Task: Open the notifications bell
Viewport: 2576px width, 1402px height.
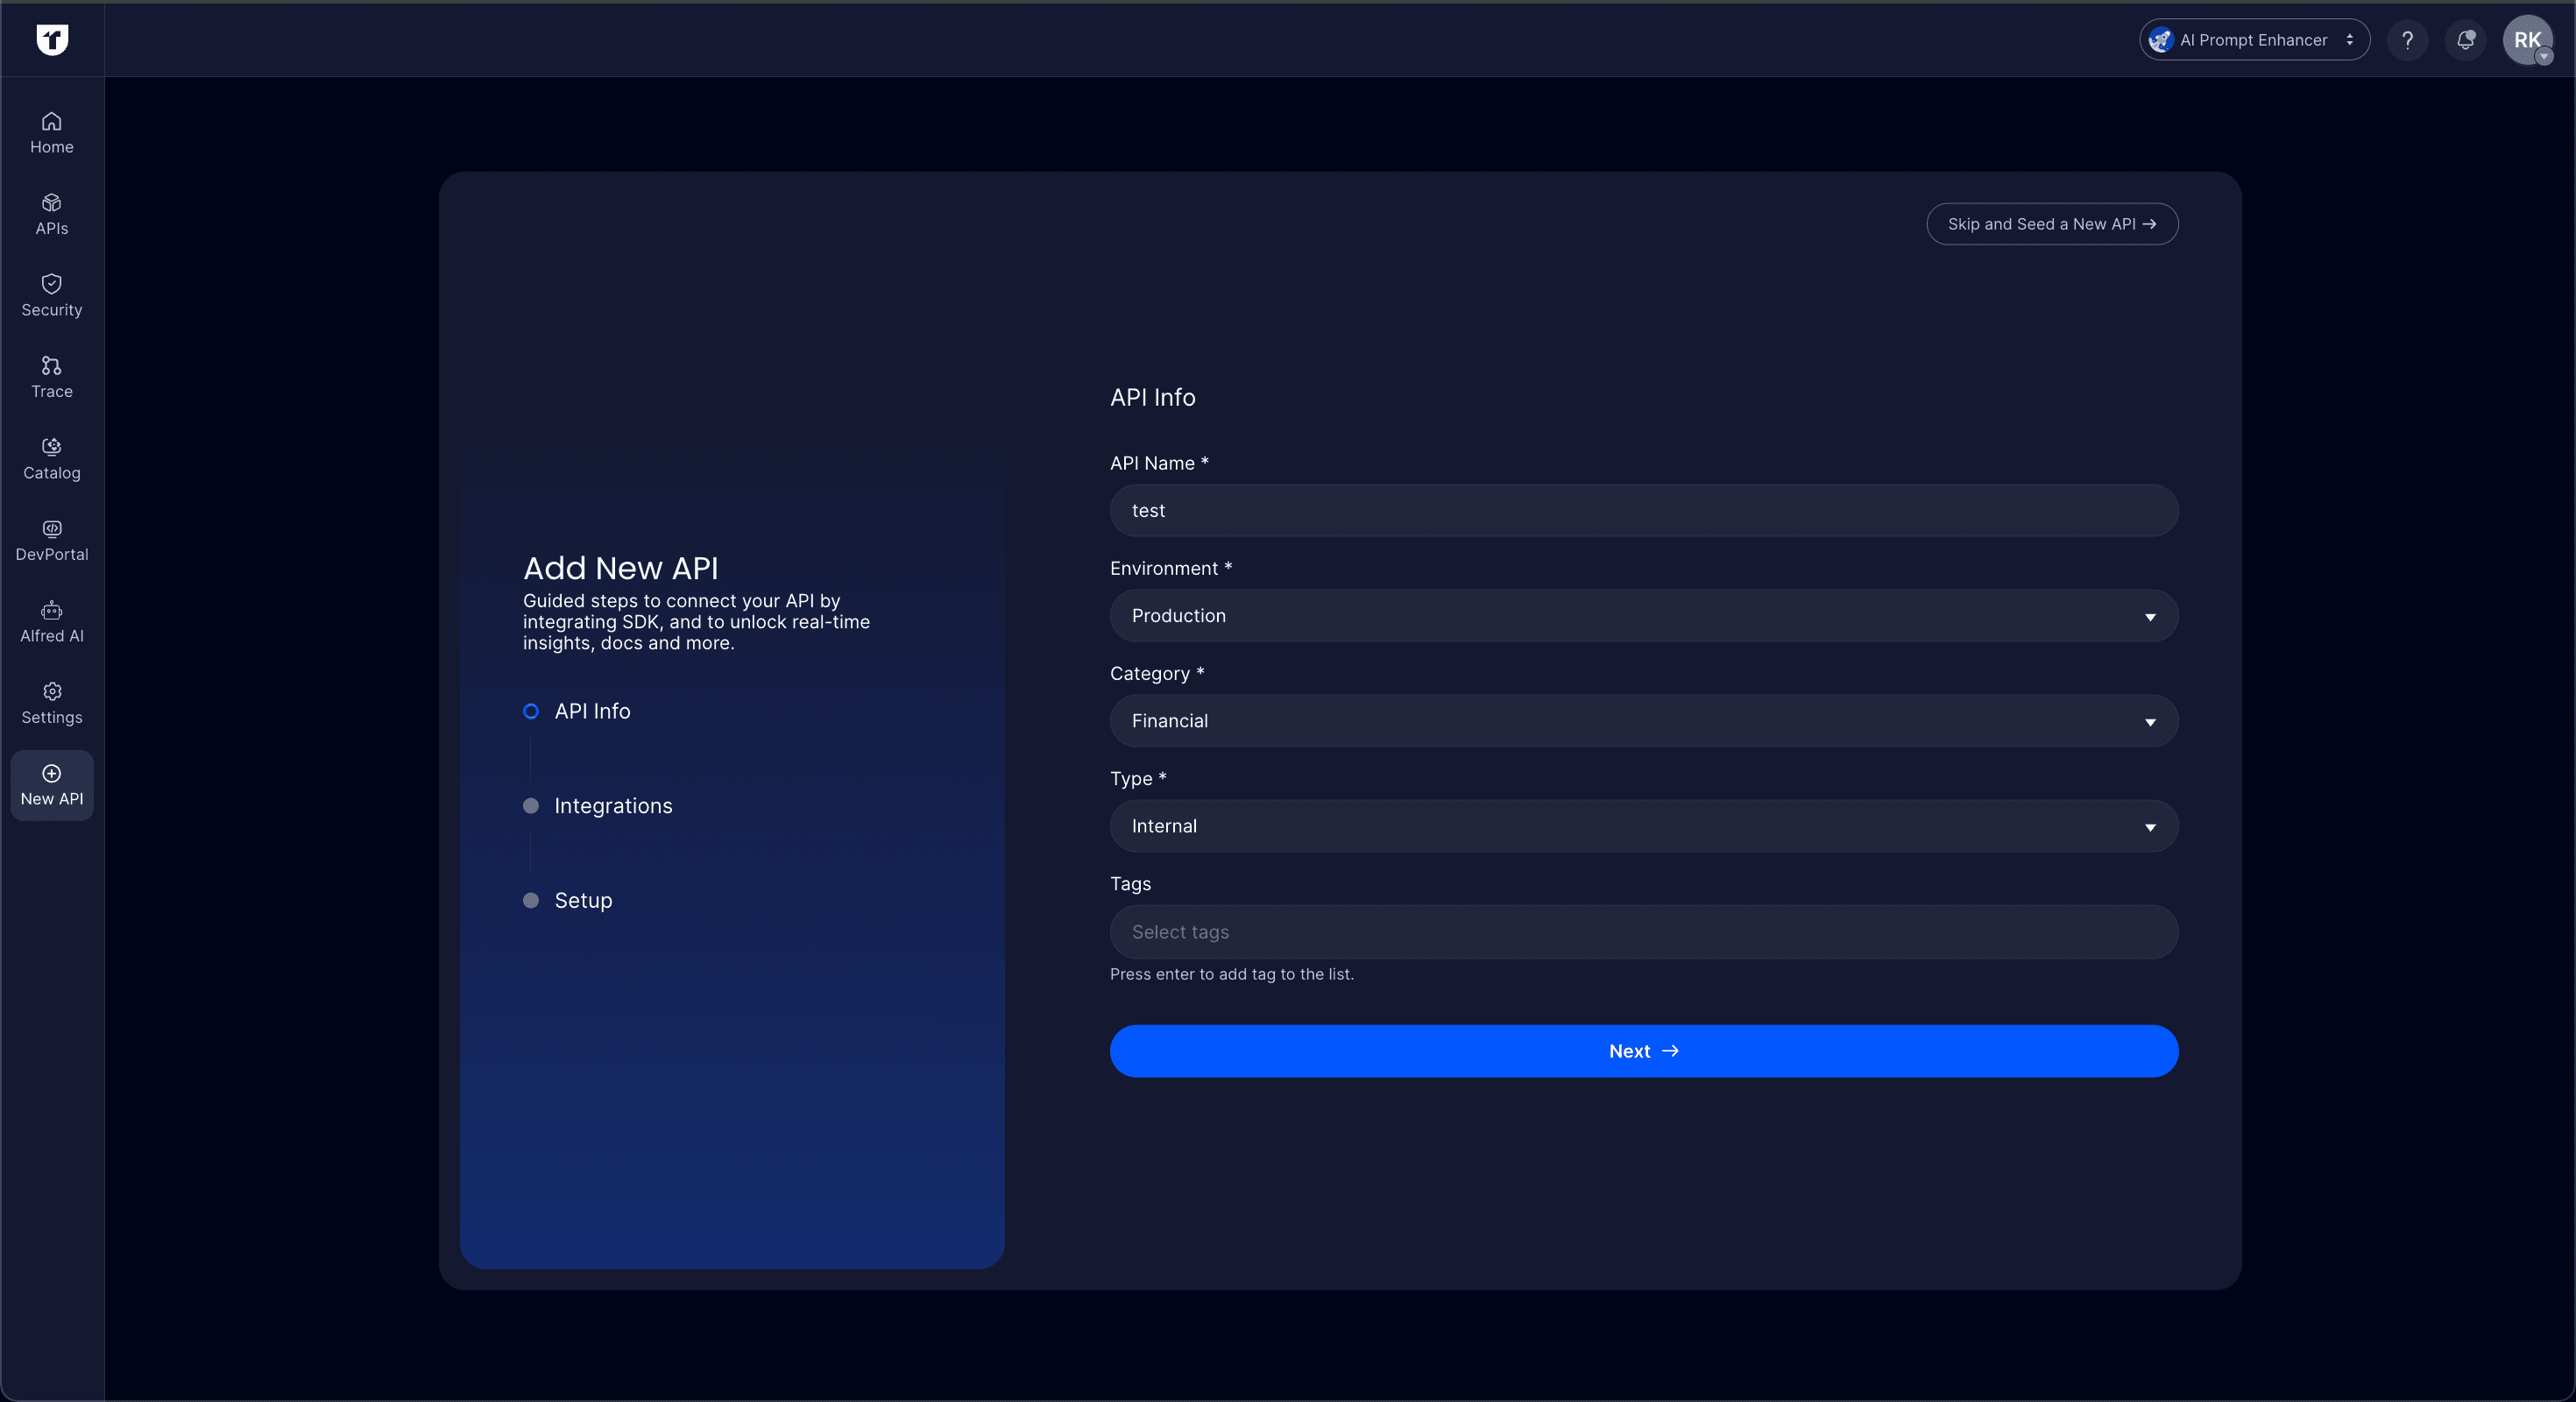Action: 2465,40
